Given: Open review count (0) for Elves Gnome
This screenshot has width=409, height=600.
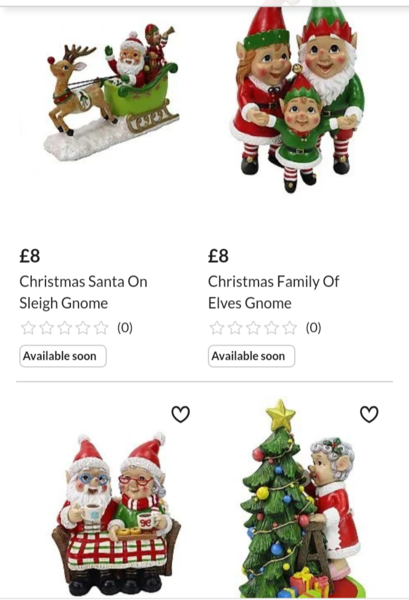Looking at the screenshot, I should [x=313, y=328].
